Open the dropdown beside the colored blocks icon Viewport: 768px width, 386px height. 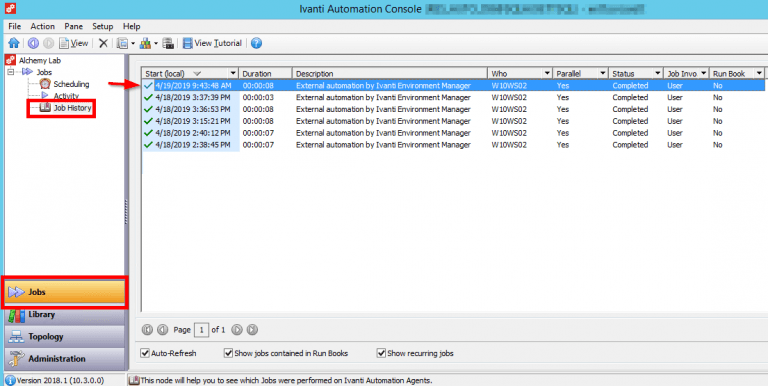pyautogui.click(x=156, y=43)
